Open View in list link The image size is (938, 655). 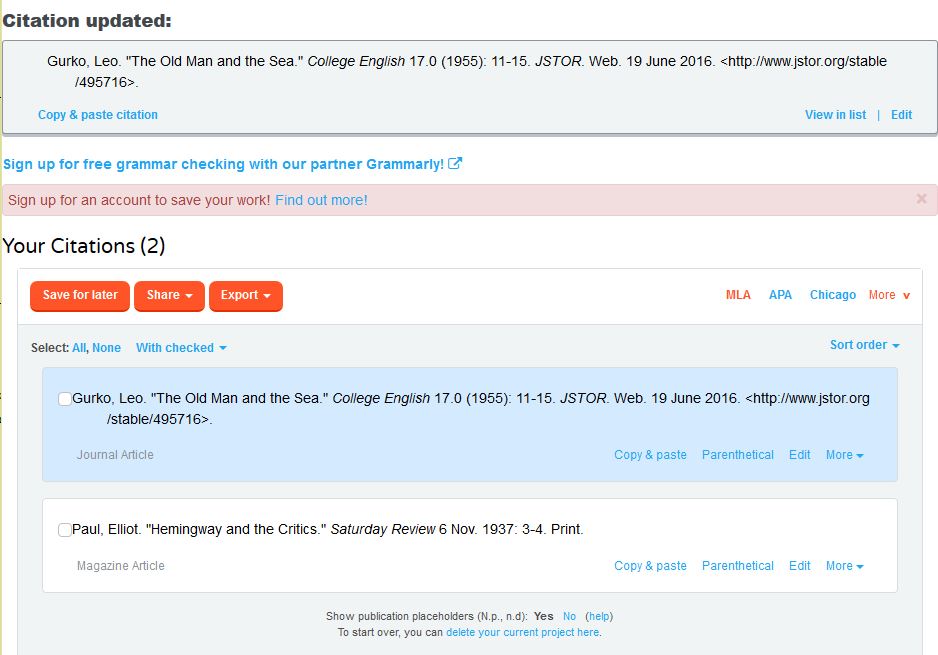click(835, 115)
